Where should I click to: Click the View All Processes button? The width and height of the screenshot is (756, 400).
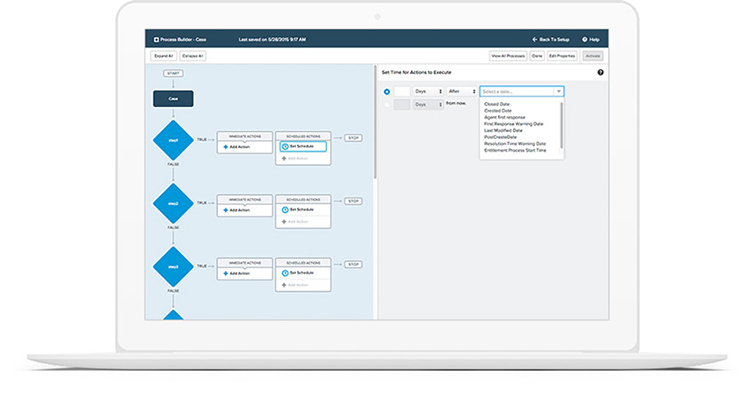(x=508, y=56)
